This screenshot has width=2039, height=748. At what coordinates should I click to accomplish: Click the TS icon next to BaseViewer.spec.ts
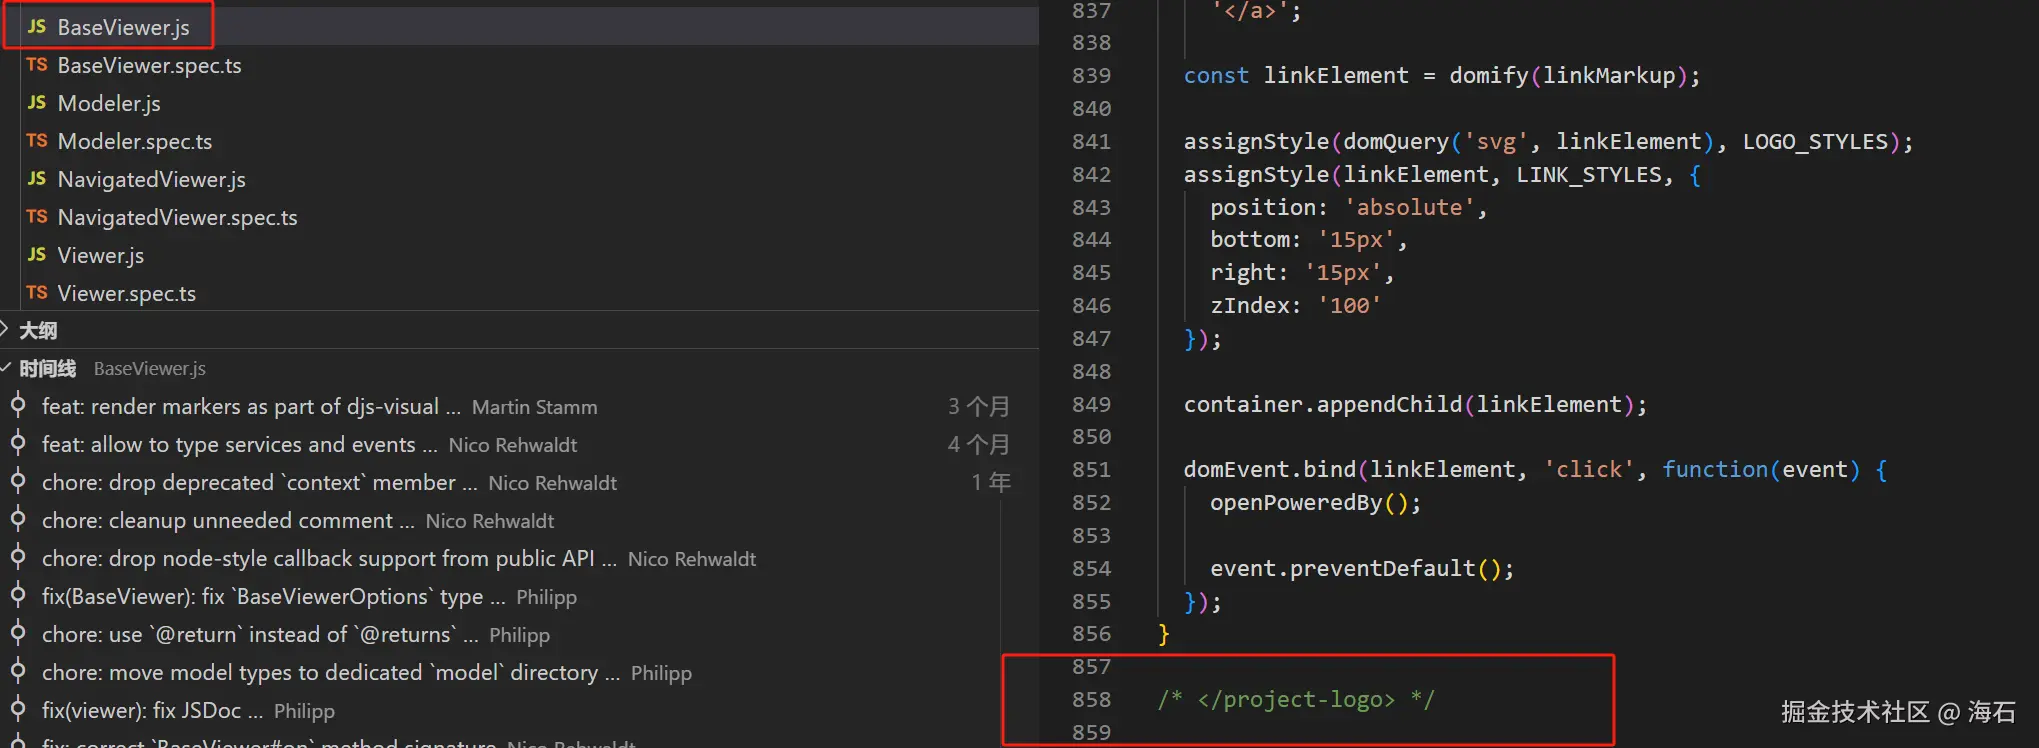[x=37, y=65]
